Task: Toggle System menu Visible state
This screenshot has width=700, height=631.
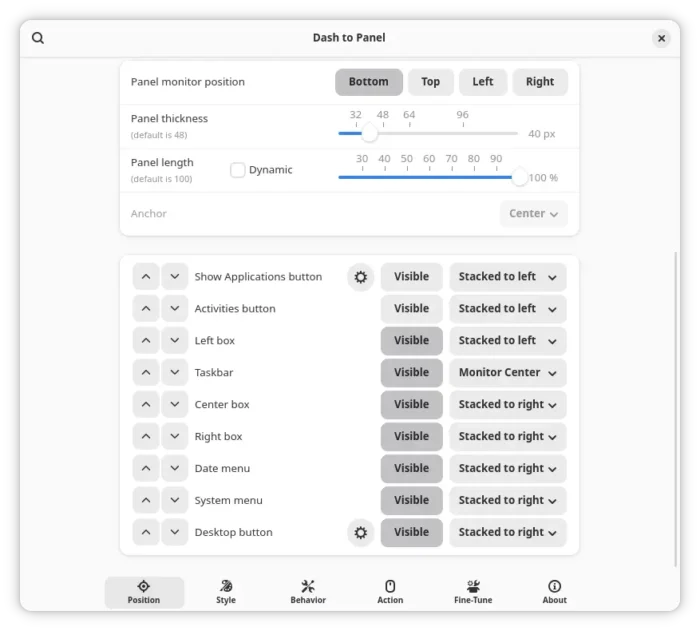Action: (412, 500)
